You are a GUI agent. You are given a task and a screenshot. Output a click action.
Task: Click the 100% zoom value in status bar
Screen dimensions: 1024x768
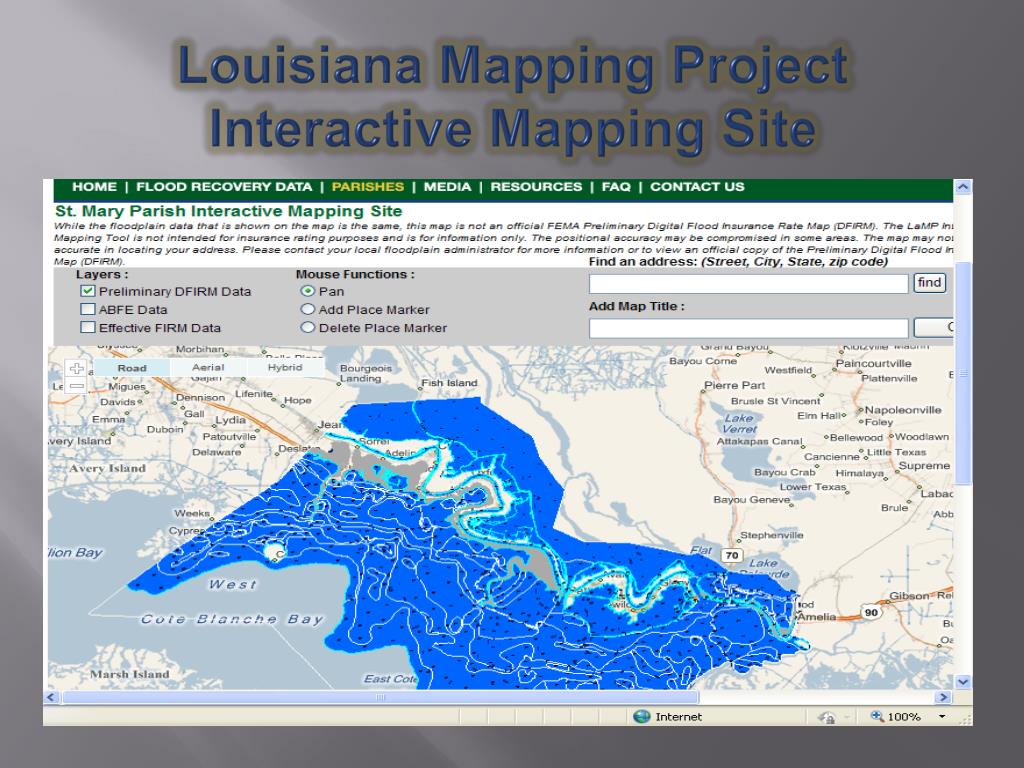tap(904, 716)
